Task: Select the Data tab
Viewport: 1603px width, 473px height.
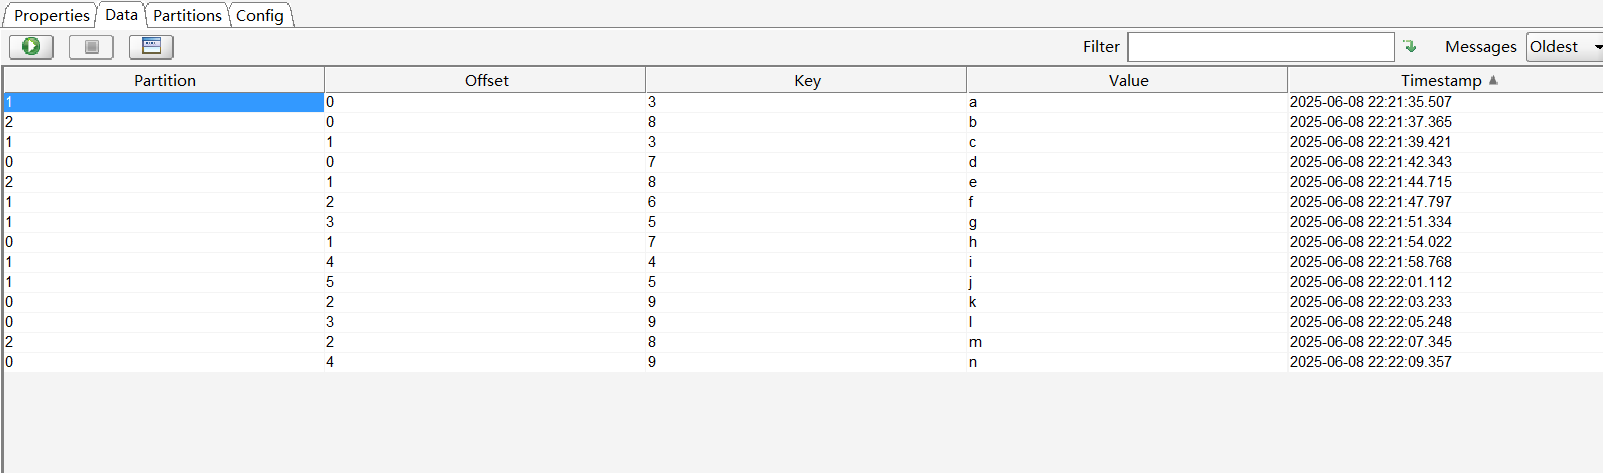Action: tap(121, 14)
